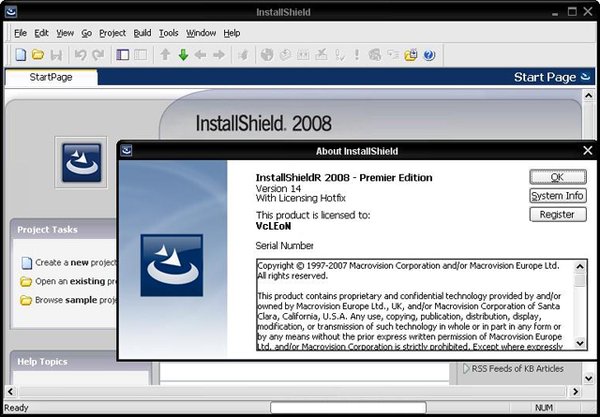
Task: Click the license text scrollbar down arrow
Action: [581, 346]
